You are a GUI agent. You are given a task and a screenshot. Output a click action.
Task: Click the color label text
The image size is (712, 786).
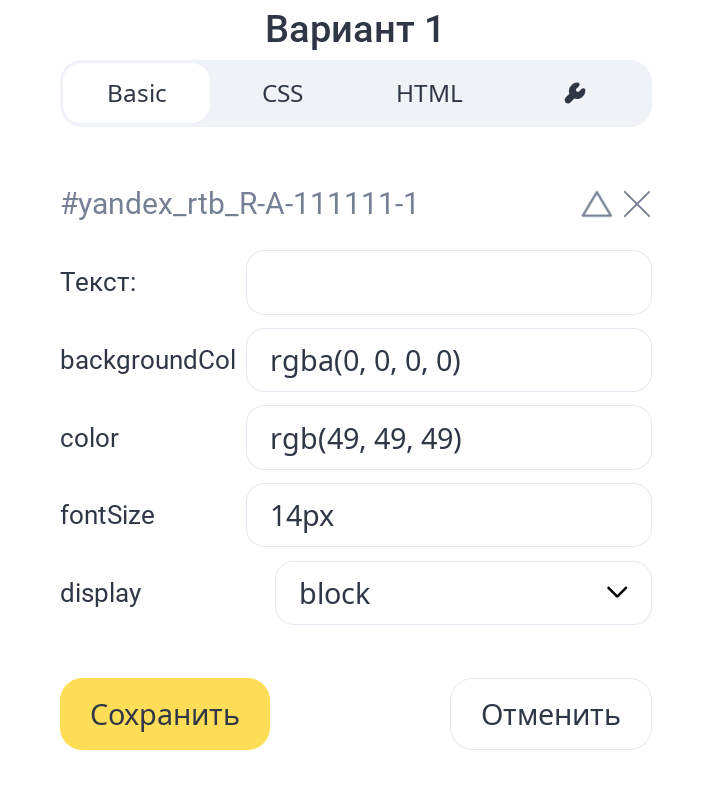coord(89,438)
